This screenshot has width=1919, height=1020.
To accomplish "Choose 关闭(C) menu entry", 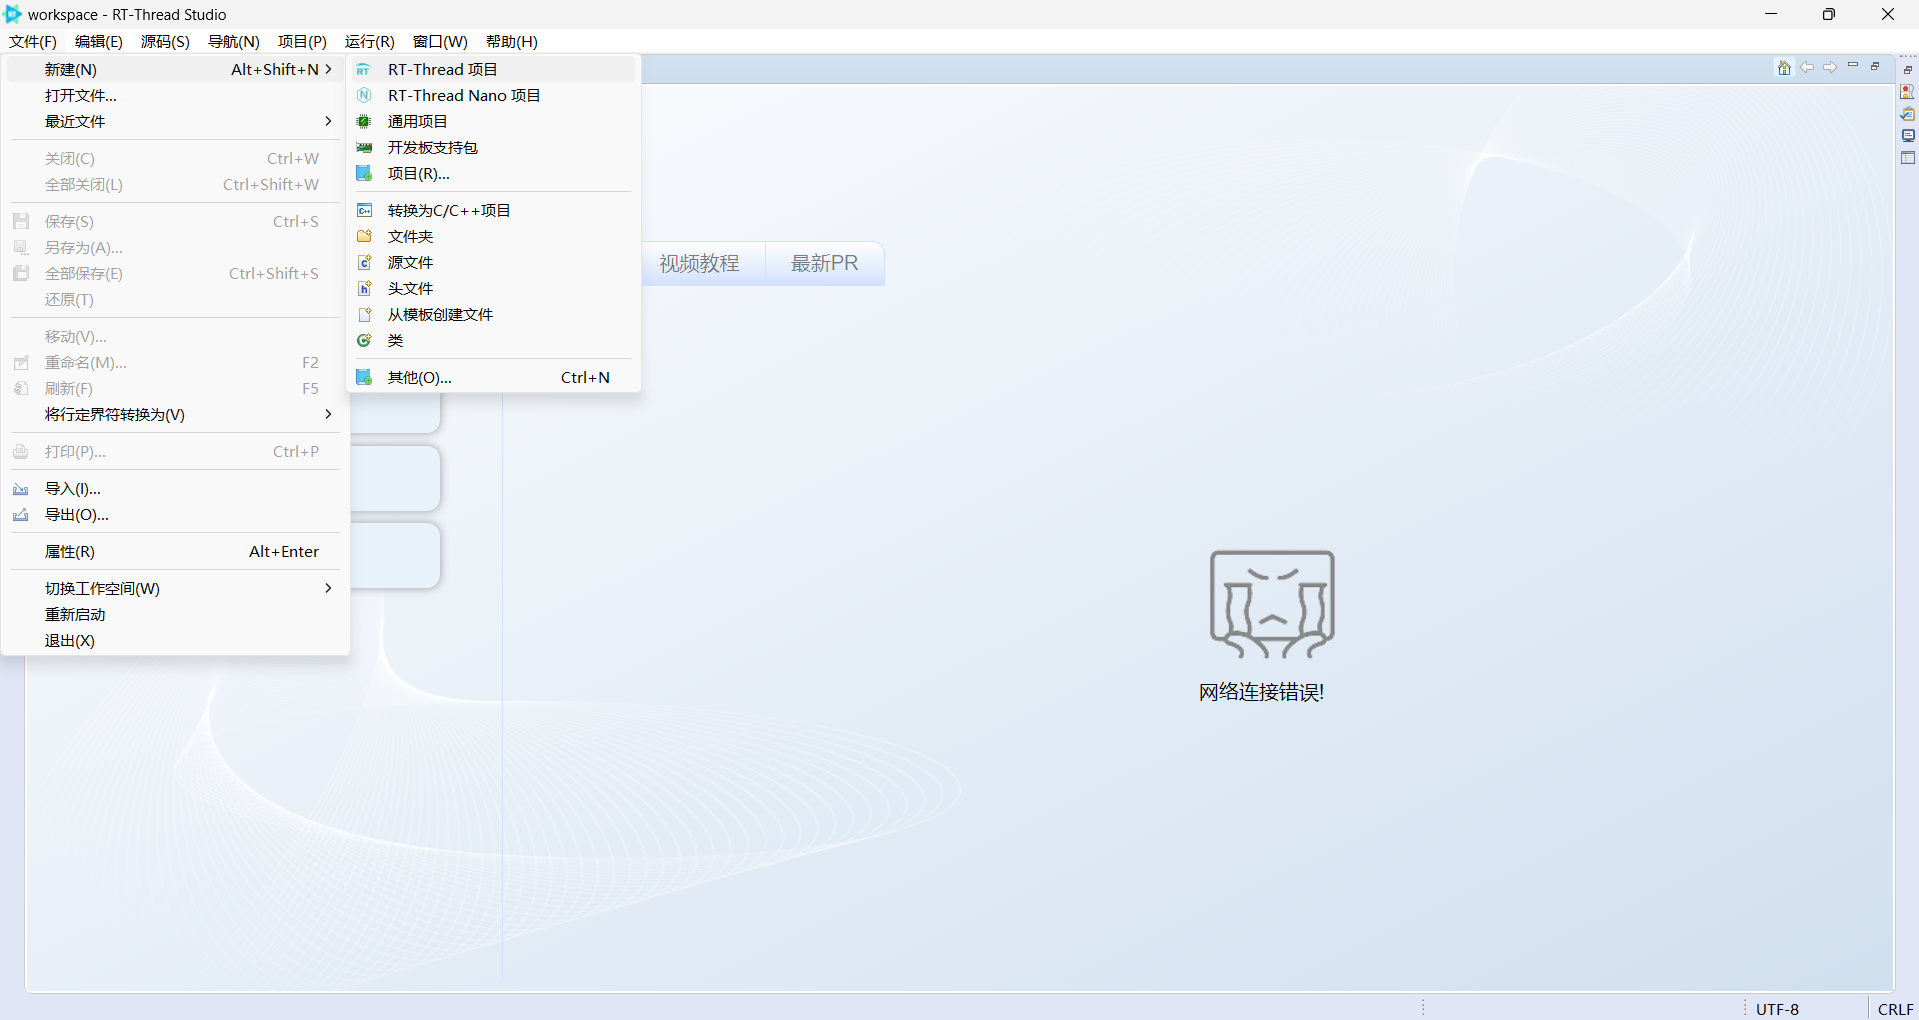I will (x=176, y=158).
